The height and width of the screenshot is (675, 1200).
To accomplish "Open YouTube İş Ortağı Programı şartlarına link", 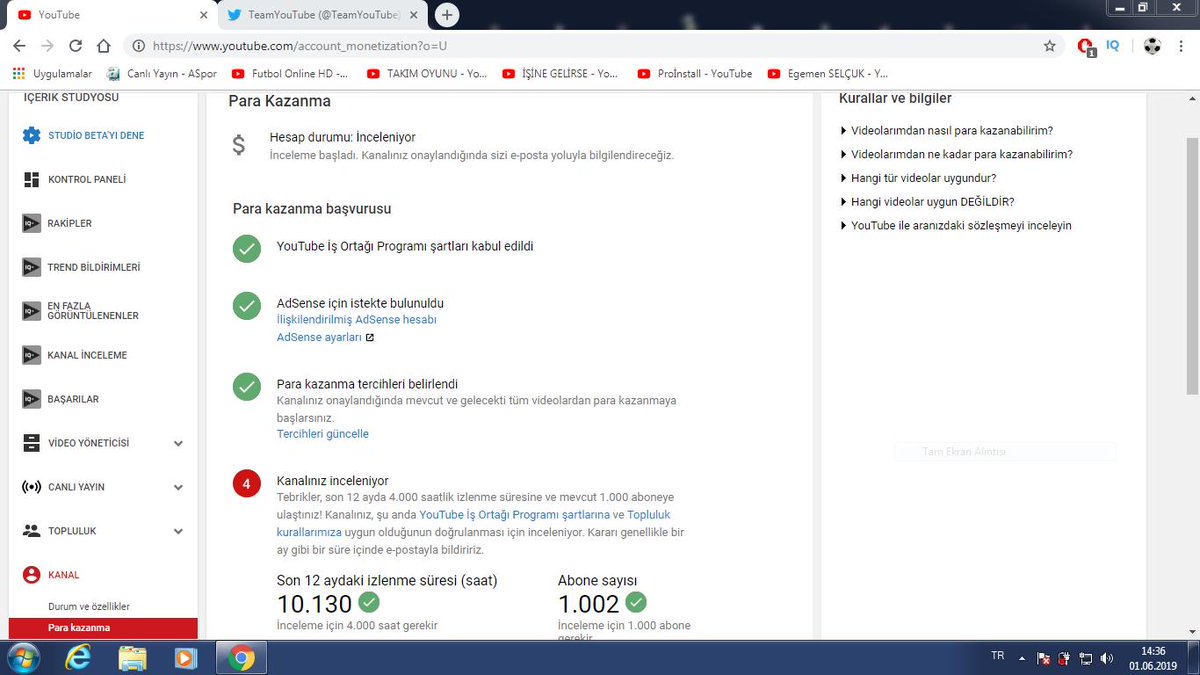I will point(514,514).
